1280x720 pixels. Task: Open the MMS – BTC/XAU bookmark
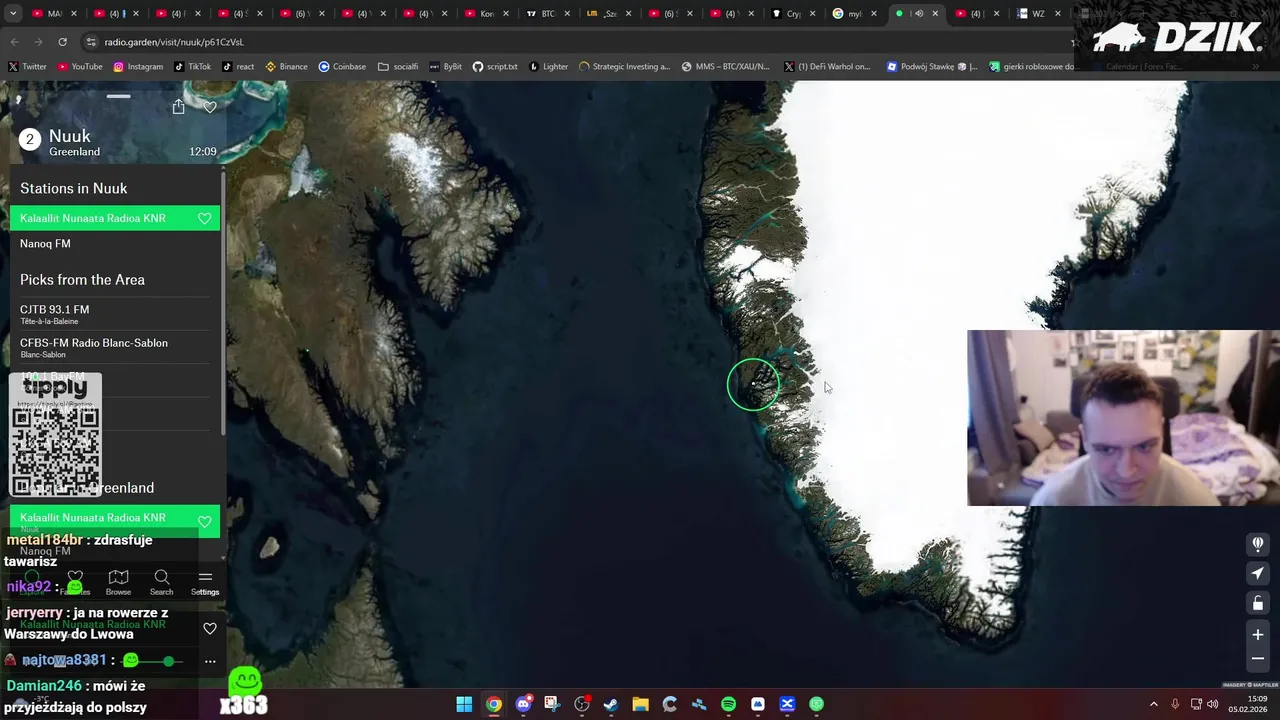(726, 67)
